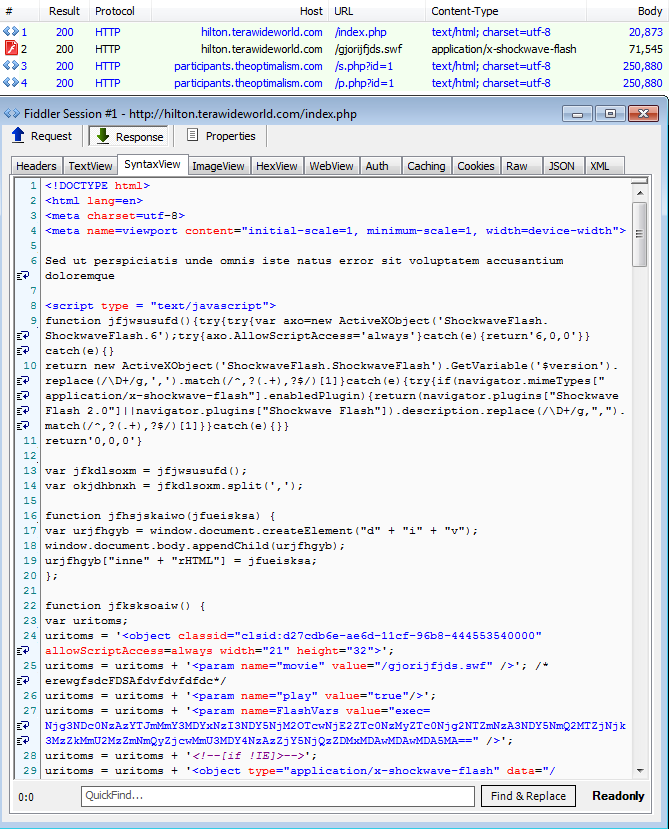Click the Readonly label
The width and height of the screenshot is (669, 829).
click(x=618, y=796)
